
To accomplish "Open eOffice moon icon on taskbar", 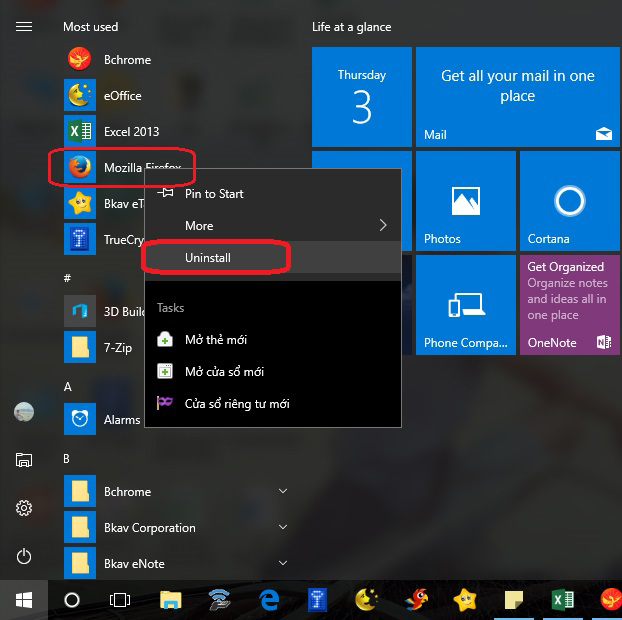I will point(367,600).
